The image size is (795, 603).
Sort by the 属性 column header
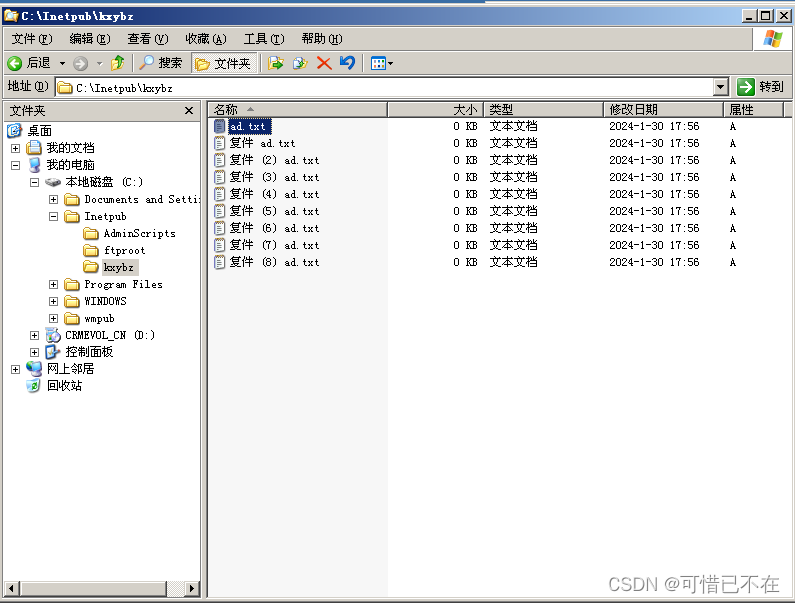pos(753,110)
